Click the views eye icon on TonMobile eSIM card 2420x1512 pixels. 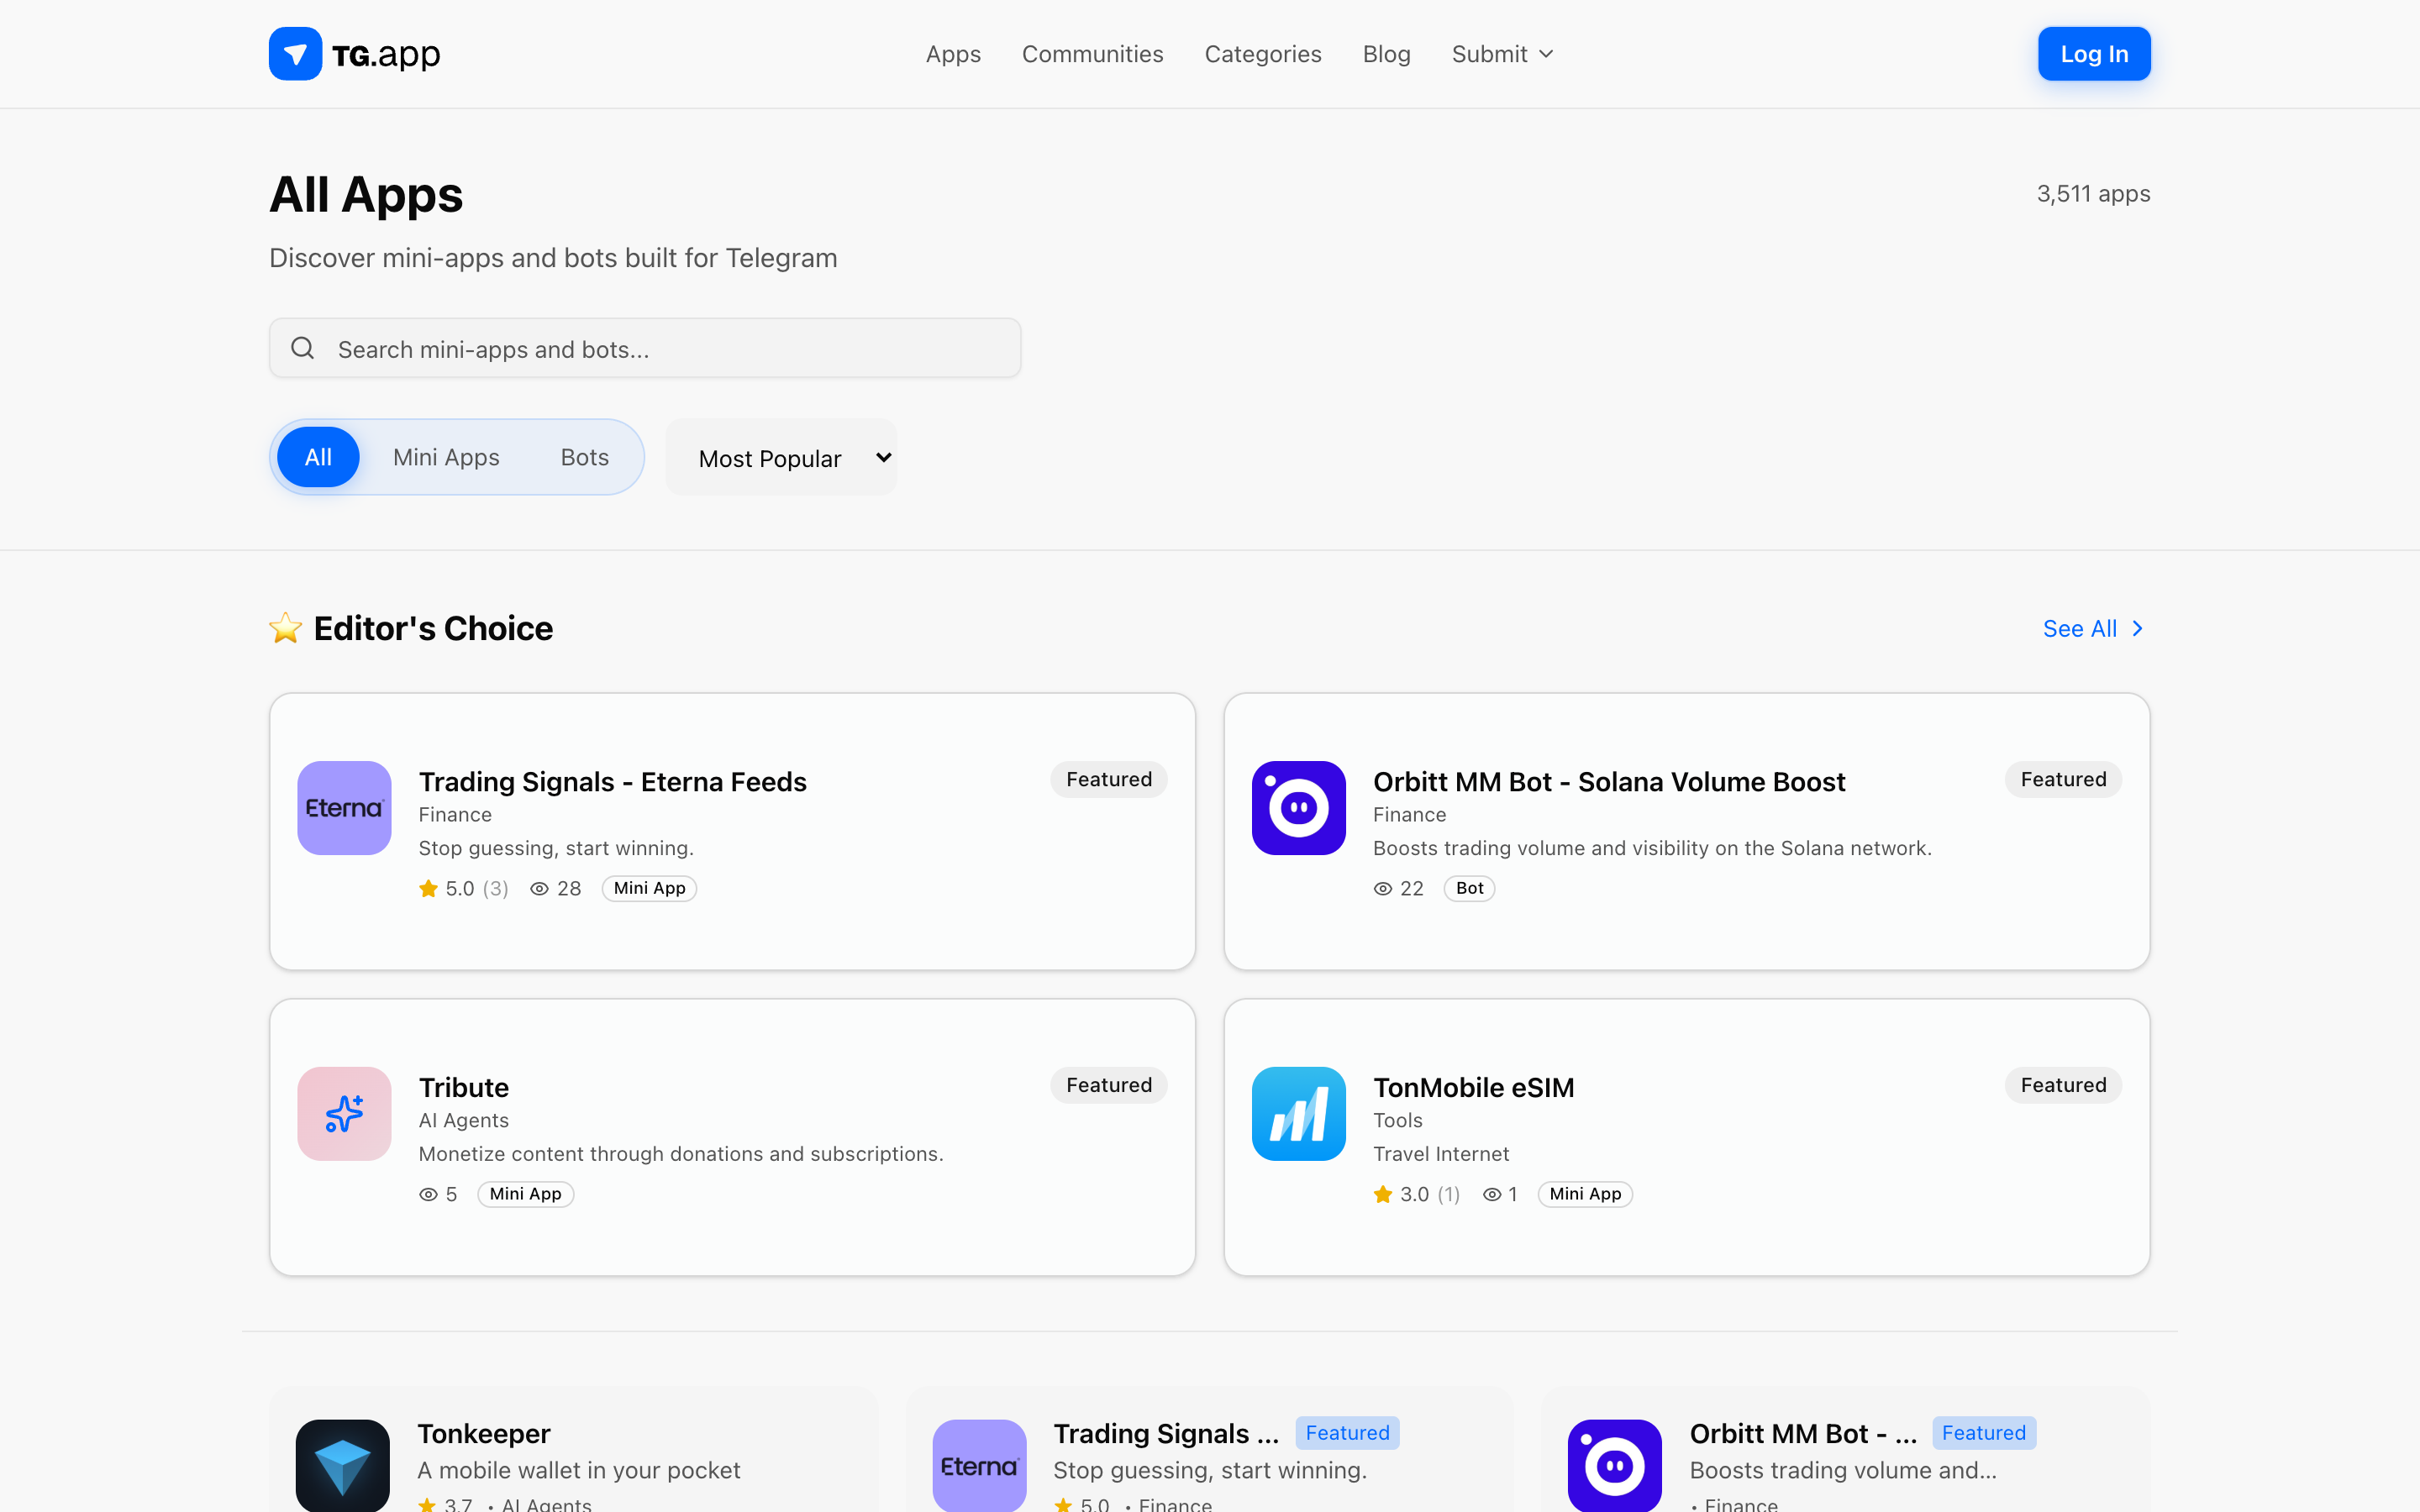tap(1492, 1194)
